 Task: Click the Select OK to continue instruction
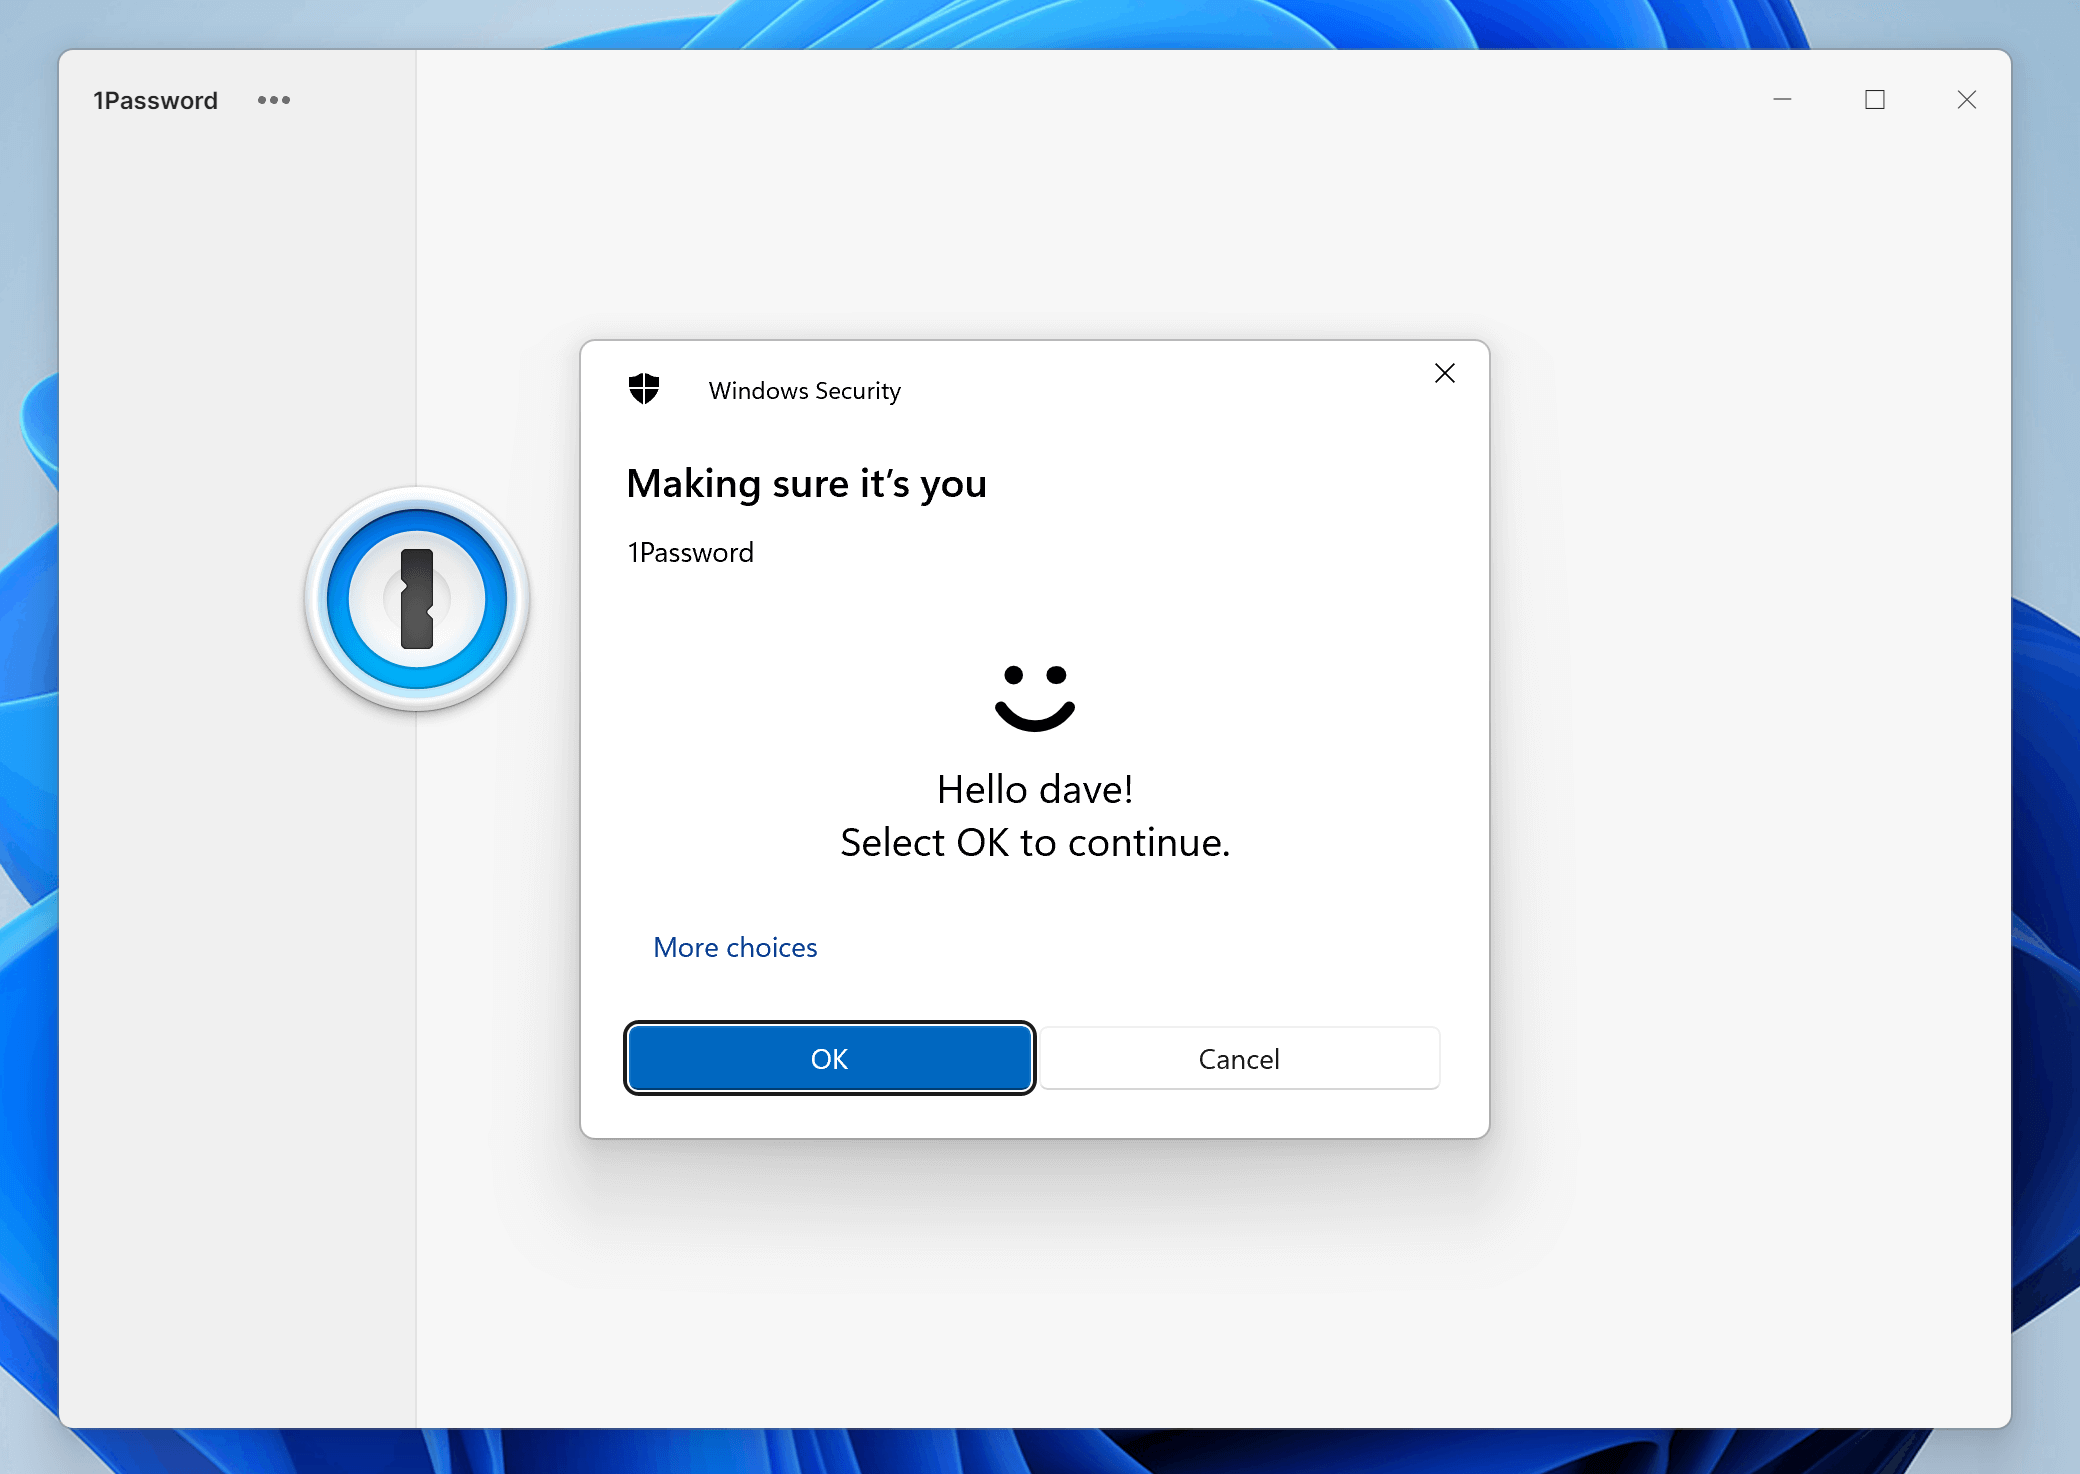point(1034,842)
